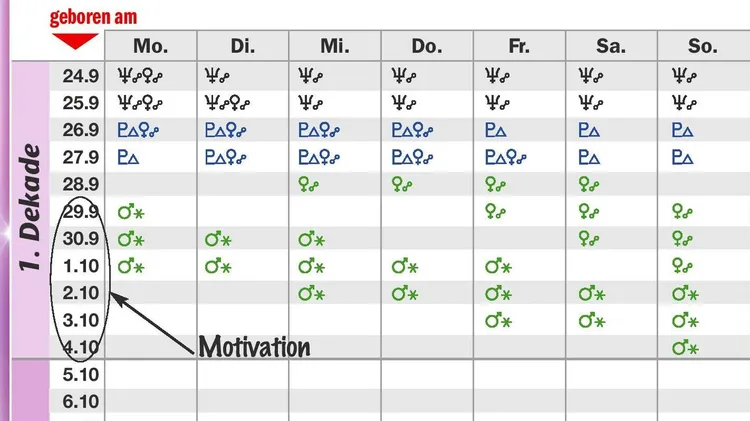This screenshot has height=421, width=750.
Task: Select the So. column header
Action: (703, 46)
